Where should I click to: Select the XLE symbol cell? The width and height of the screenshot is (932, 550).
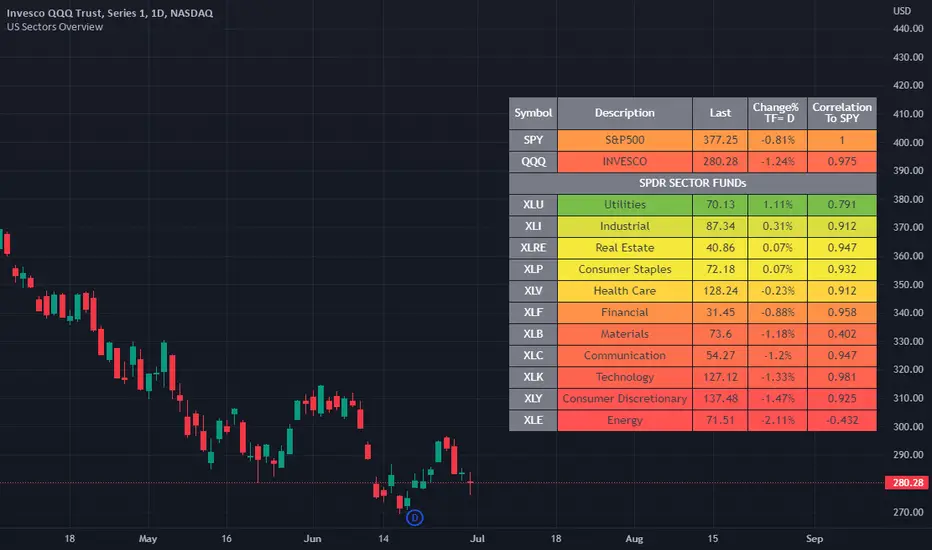pyautogui.click(x=533, y=420)
